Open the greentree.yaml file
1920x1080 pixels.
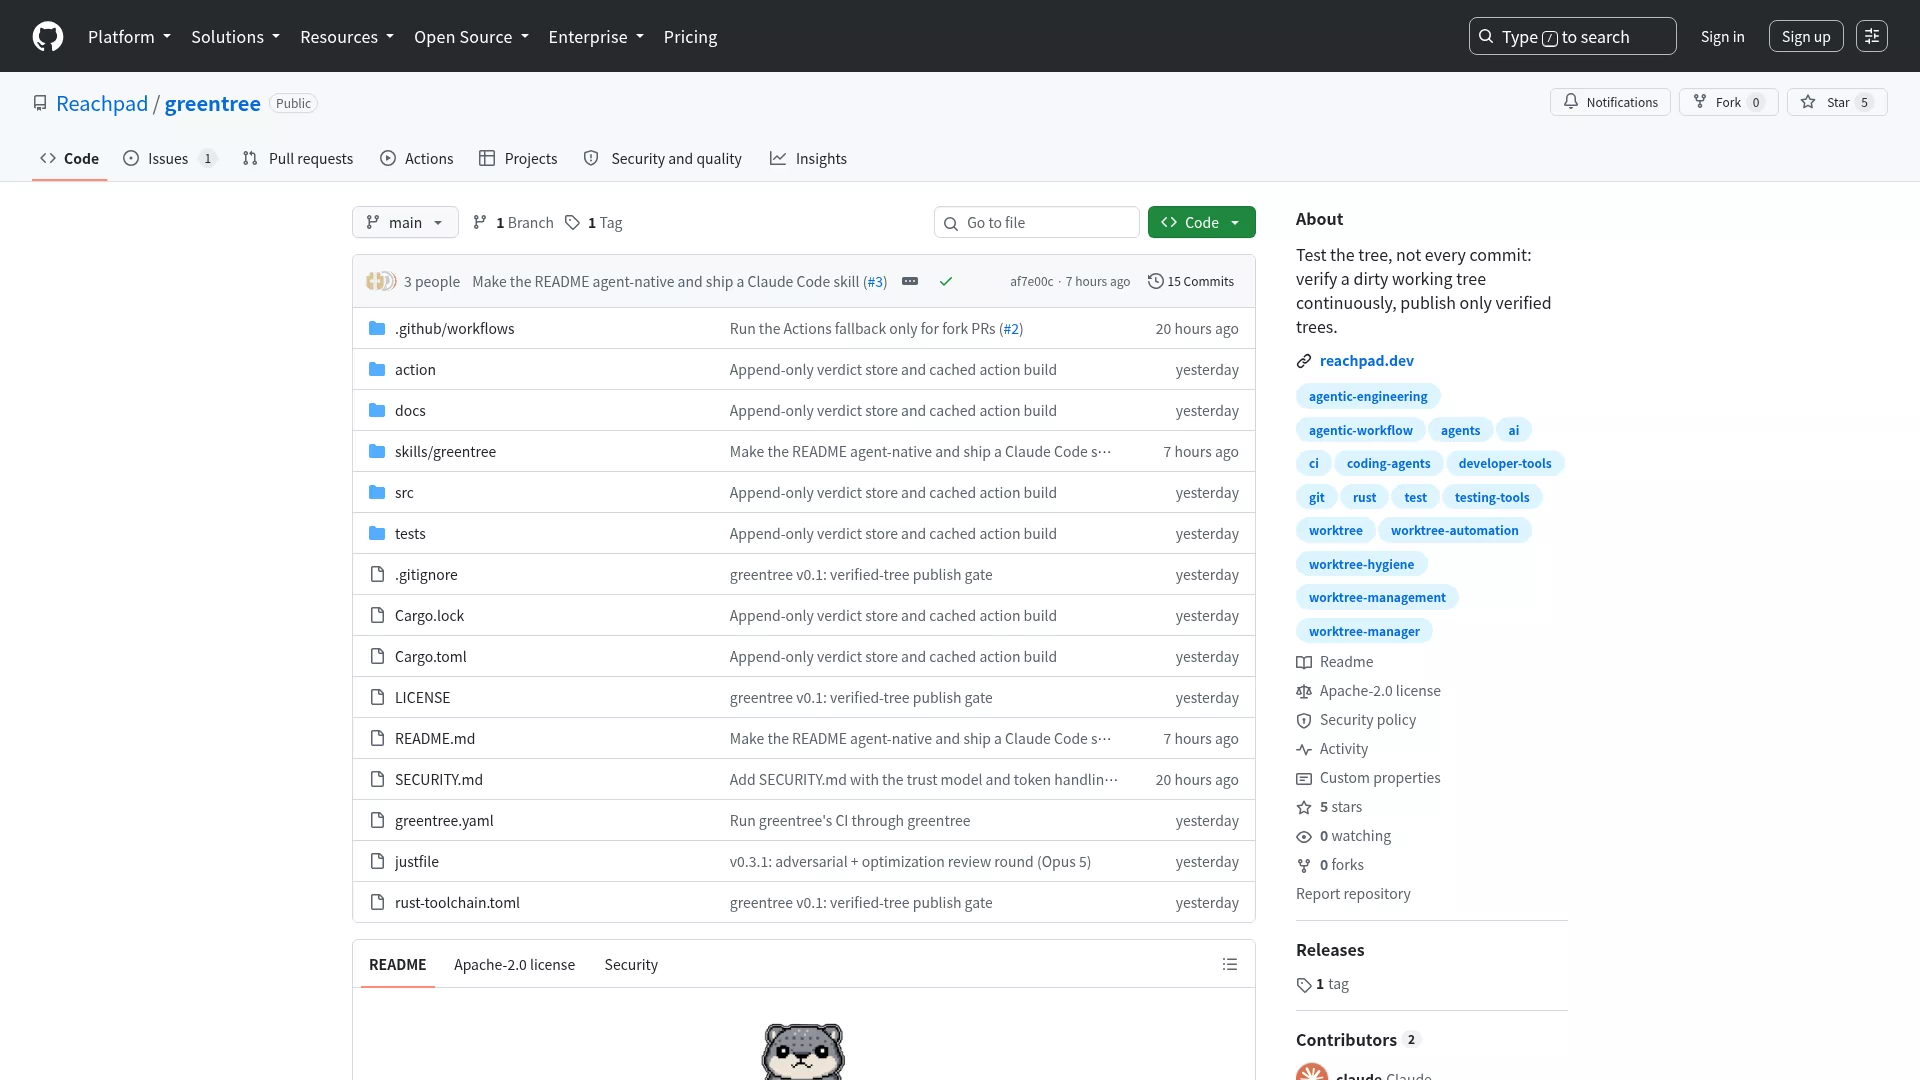(x=444, y=820)
